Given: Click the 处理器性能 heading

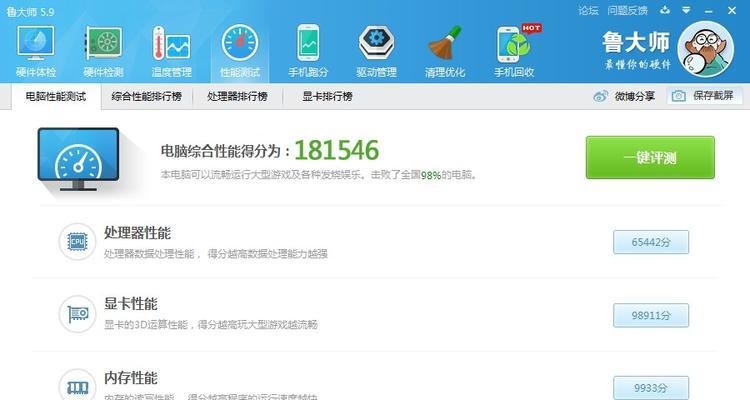Looking at the screenshot, I should [137, 233].
